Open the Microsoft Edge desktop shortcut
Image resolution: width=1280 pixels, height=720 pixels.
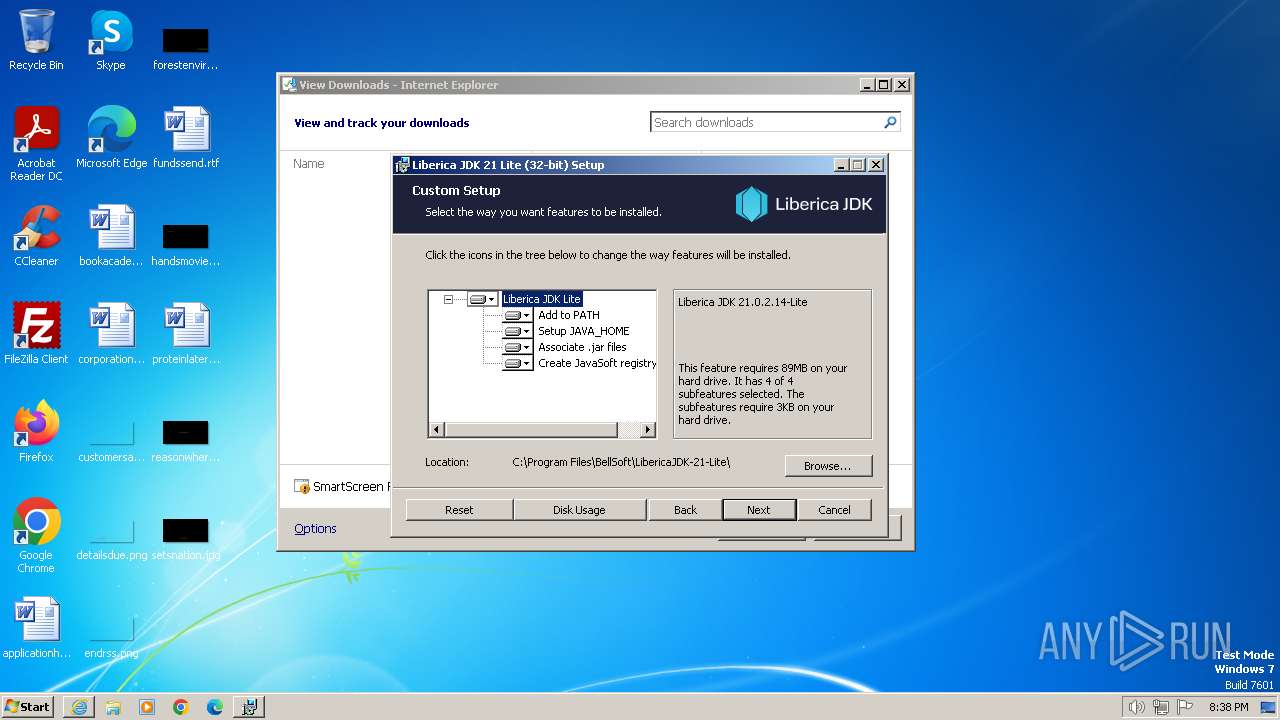111,138
